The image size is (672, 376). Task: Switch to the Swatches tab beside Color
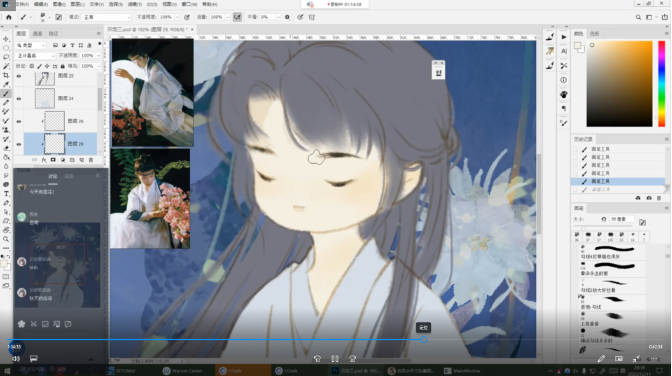tap(594, 33)
